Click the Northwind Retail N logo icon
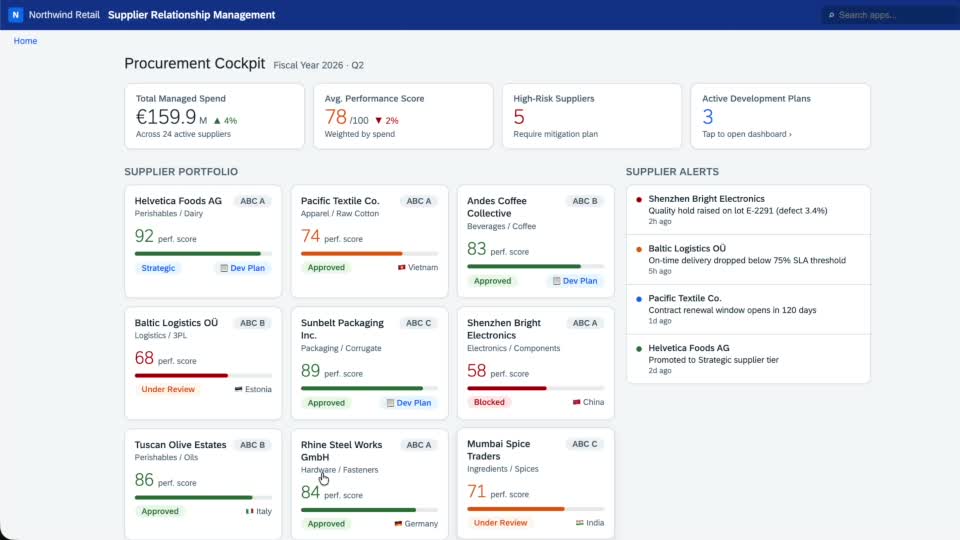Viewport: 960px width, 540px height. pos(15,15)
